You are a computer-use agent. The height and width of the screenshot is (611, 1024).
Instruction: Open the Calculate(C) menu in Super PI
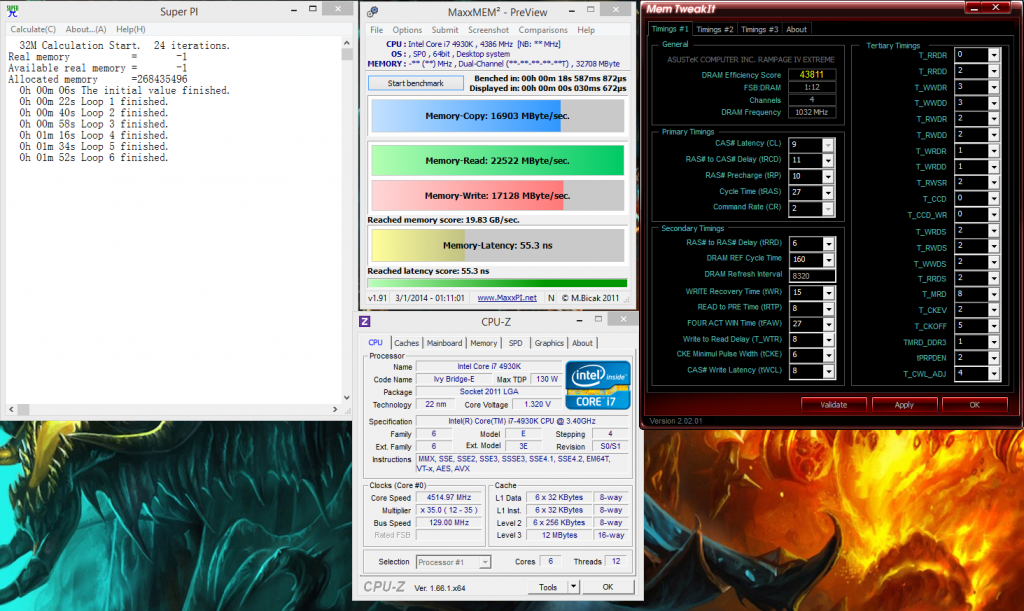tap(31, 29)
